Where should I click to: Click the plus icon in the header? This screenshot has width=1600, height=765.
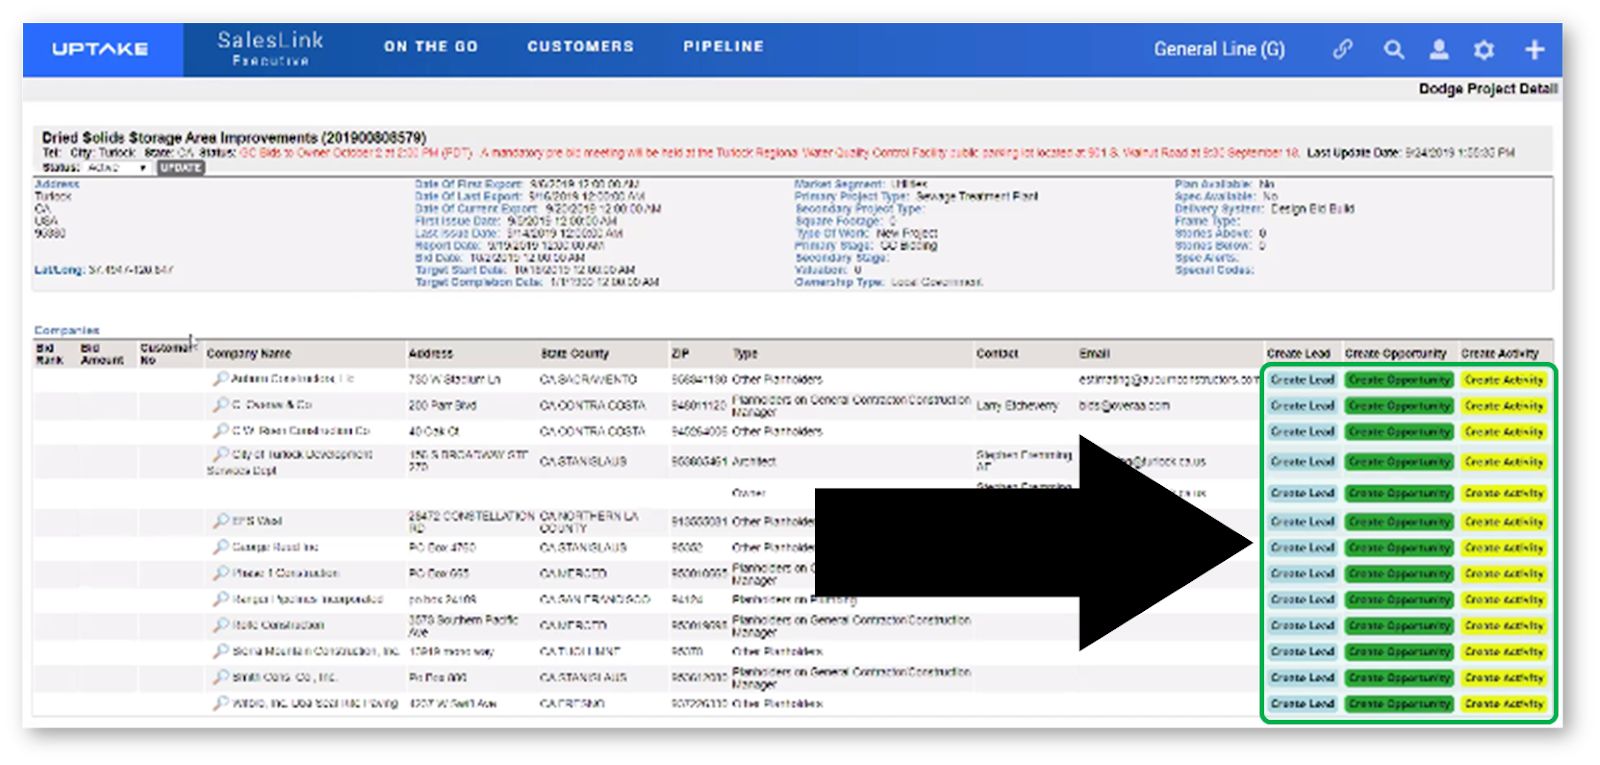(x=1534, y=49)
